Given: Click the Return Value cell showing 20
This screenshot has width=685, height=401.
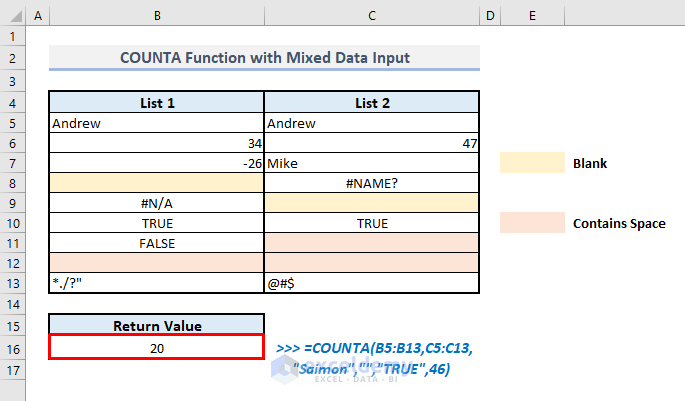Looking at the screenshot, I should 157,348.
